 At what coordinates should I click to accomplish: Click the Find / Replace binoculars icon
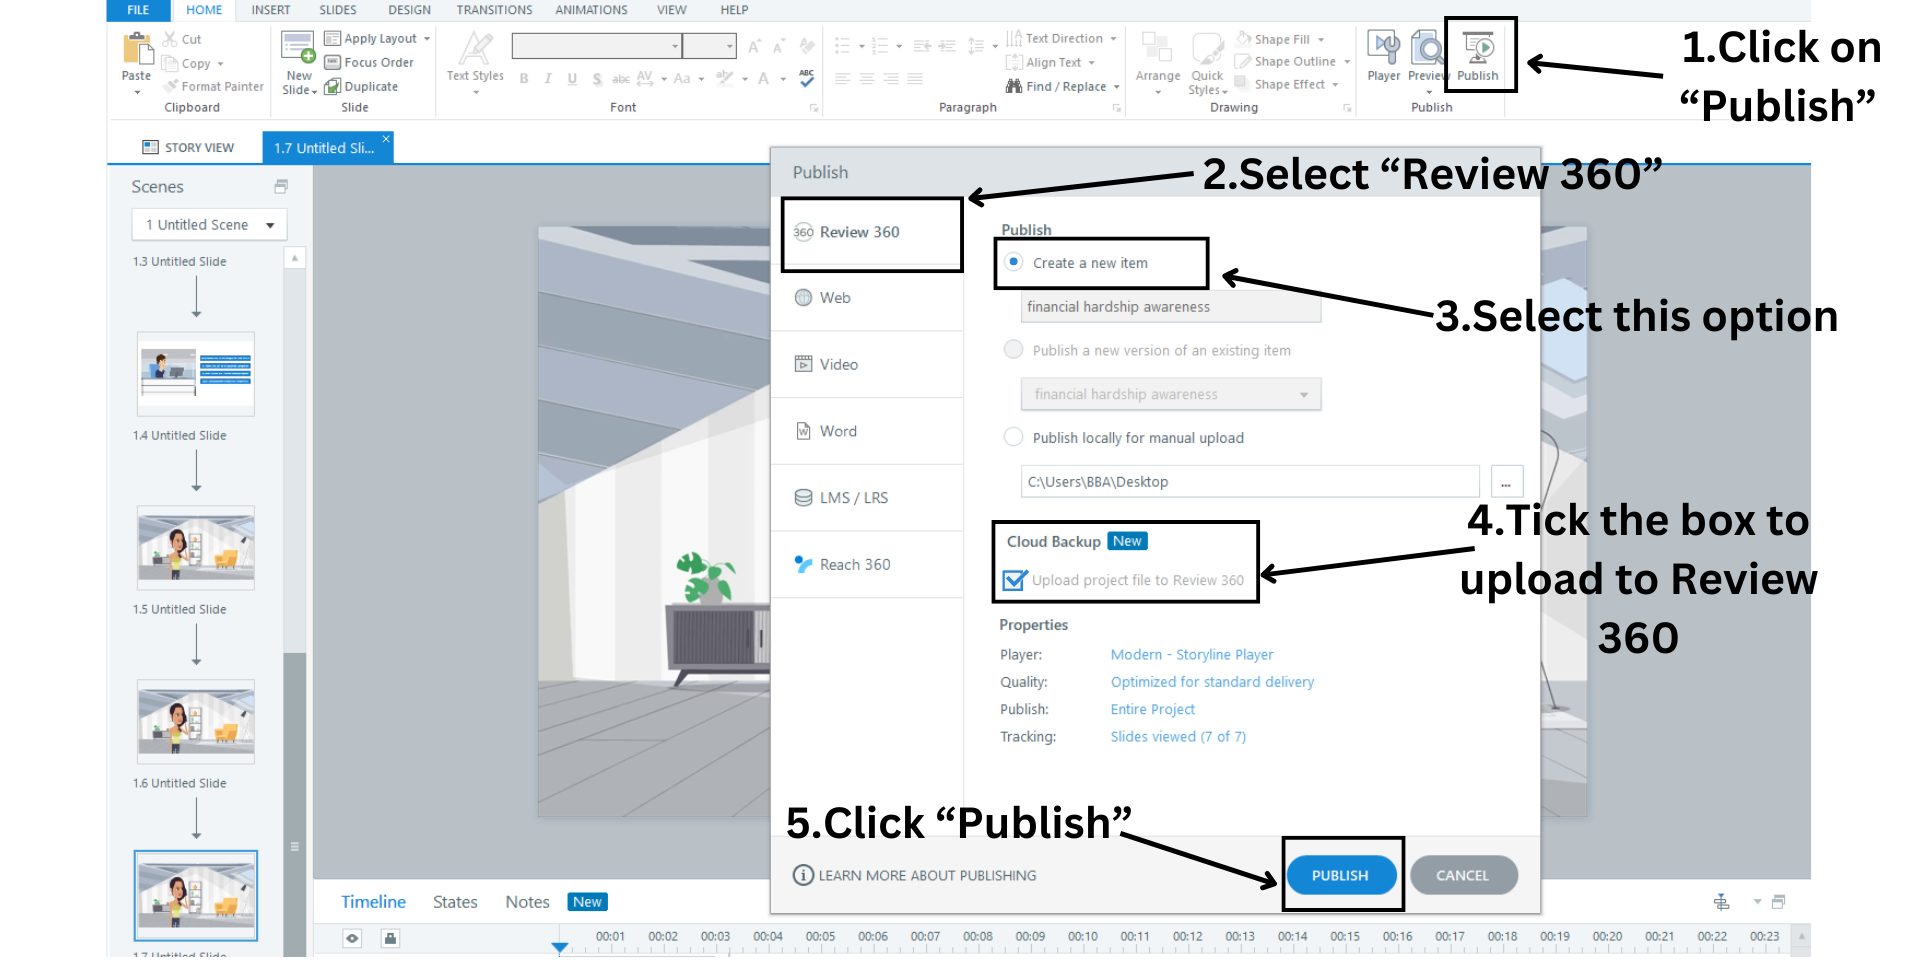(x=1014, y=86)
